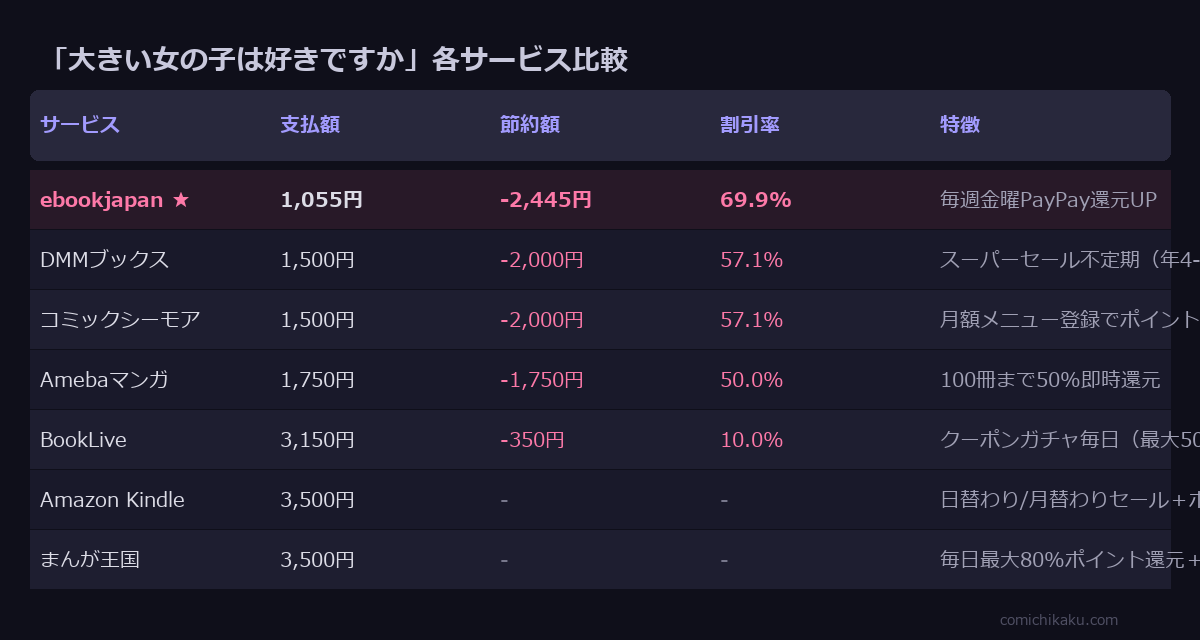Click the table title heading text
This screenshot has width=1200, height=640.
tap(338, 60)
